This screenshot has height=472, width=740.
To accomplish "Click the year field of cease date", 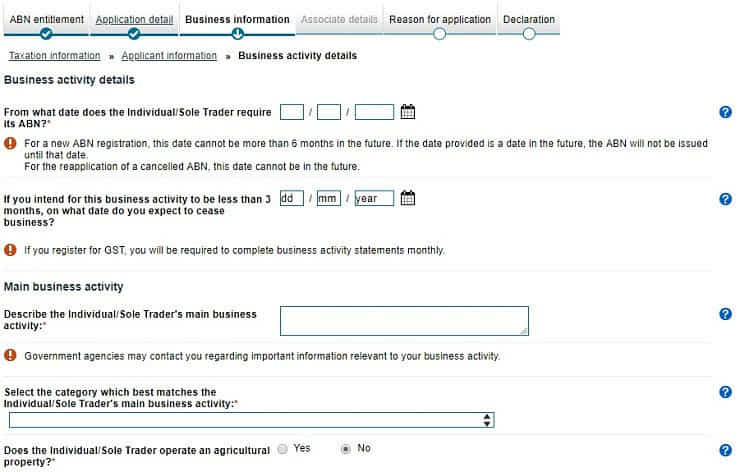I will coord(374,199).
